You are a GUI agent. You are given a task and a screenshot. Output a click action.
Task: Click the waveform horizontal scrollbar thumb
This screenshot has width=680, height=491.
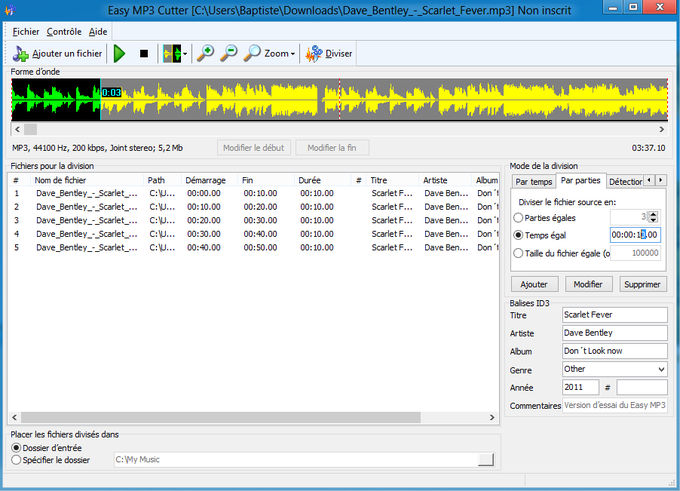pos(30,129)
